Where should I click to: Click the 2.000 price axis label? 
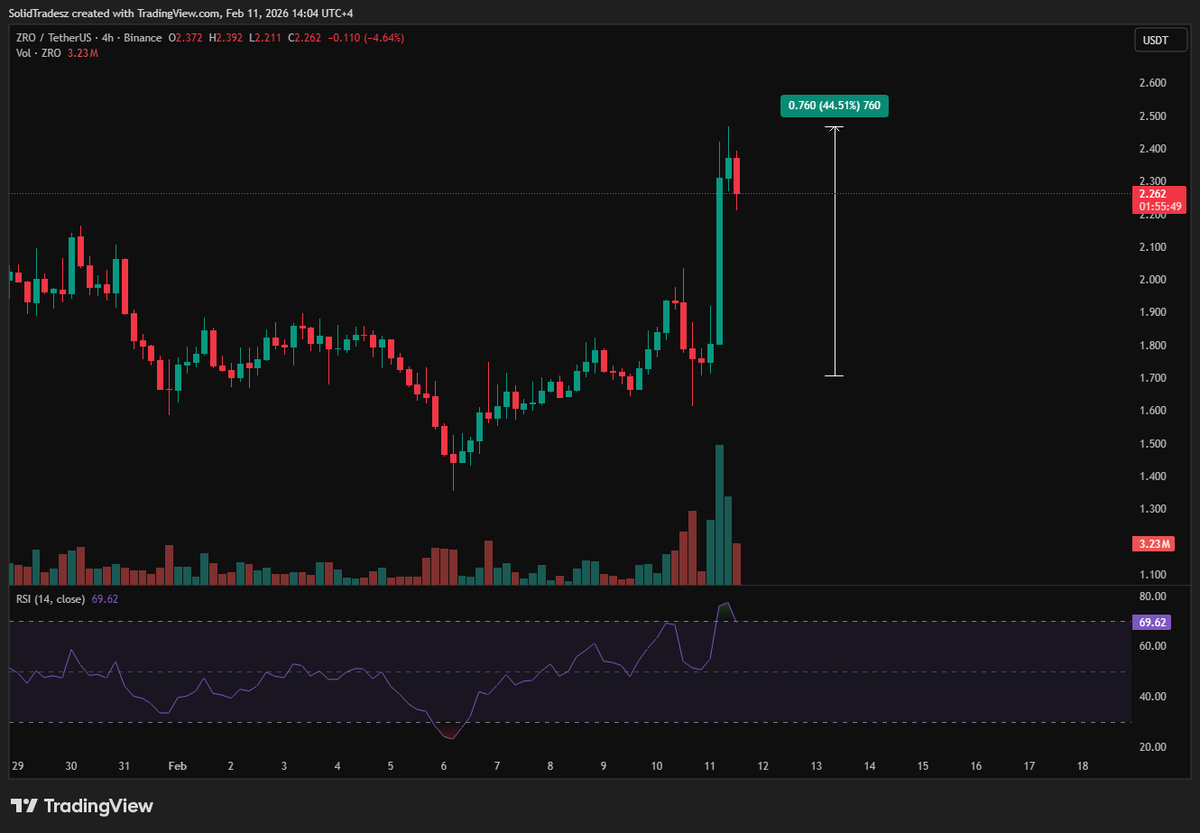[1153, 280]
